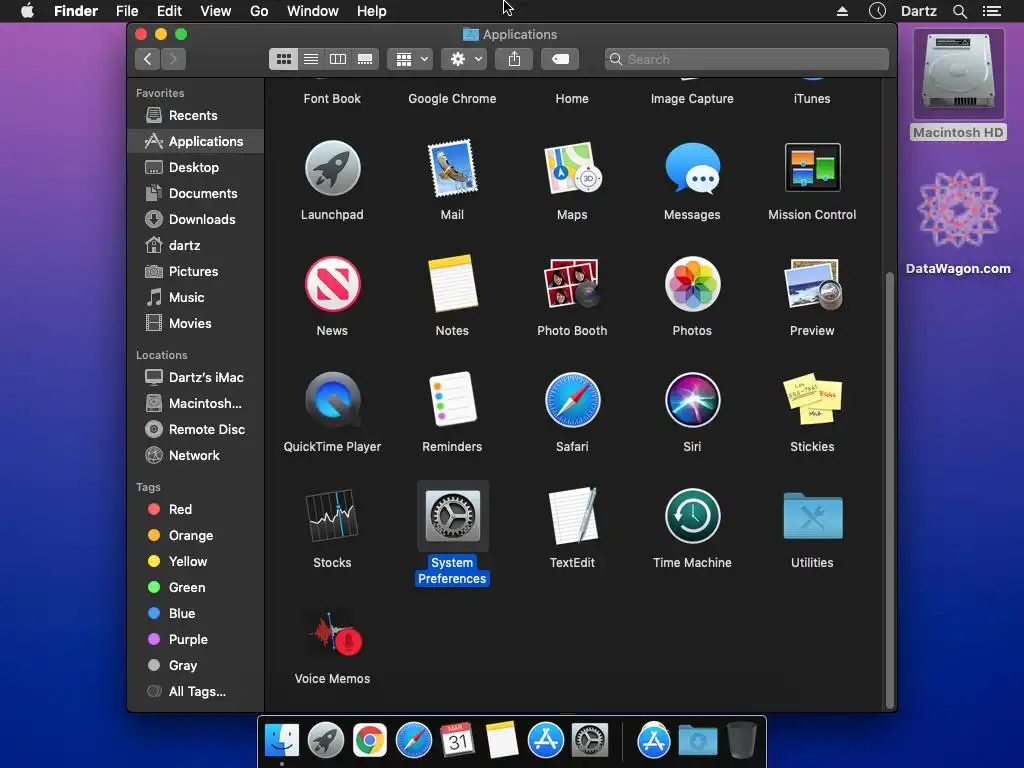Select the Stocks app icon

click(x=332, y=516)
